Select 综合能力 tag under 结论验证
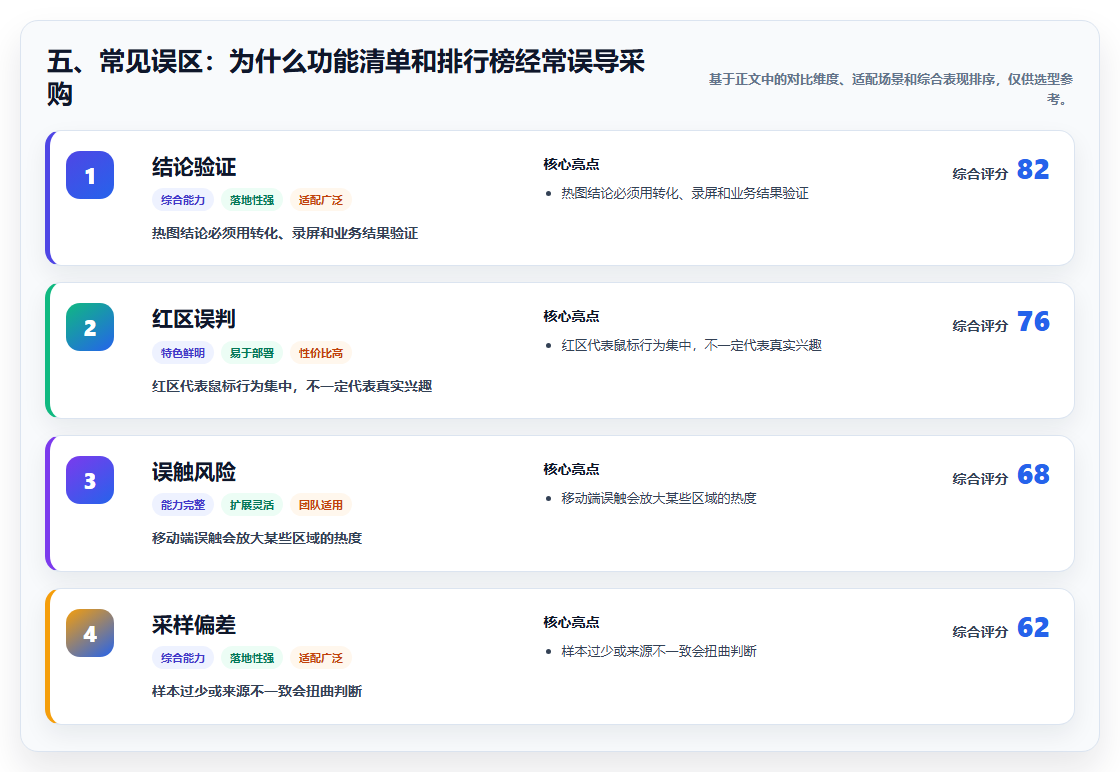 click(183, 200)
